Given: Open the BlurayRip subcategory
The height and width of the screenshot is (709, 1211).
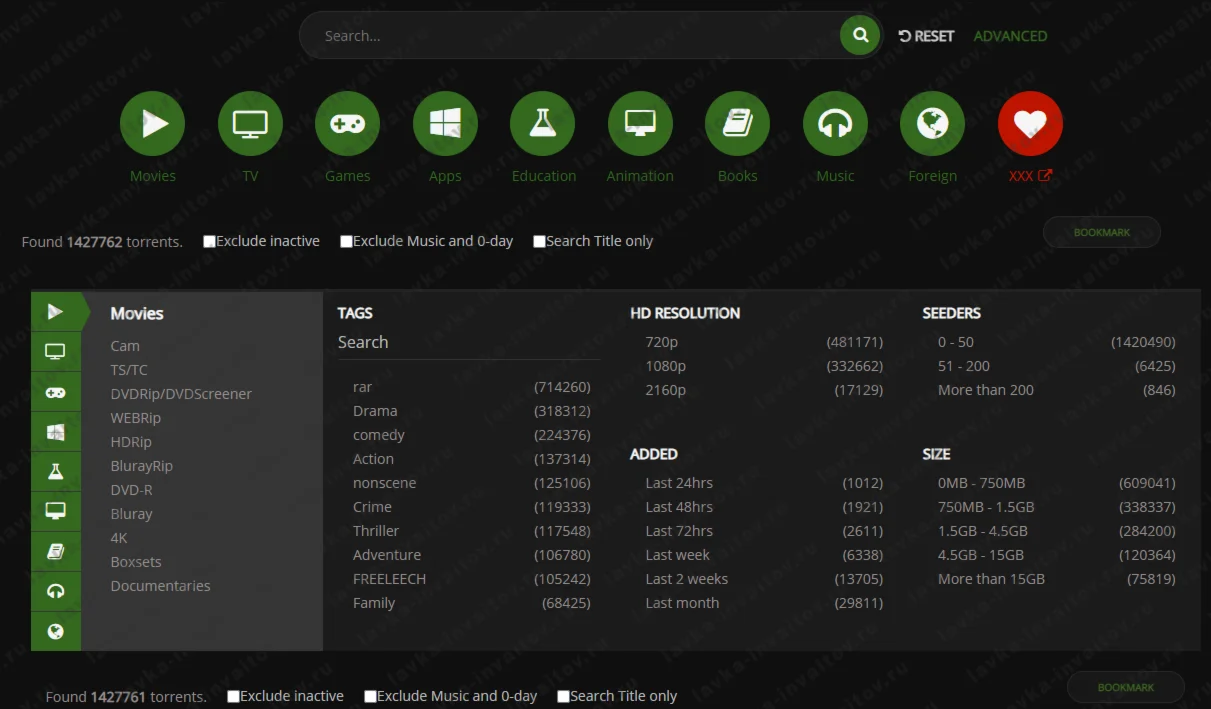Looking at the screenshot, I should click(142, 466).
